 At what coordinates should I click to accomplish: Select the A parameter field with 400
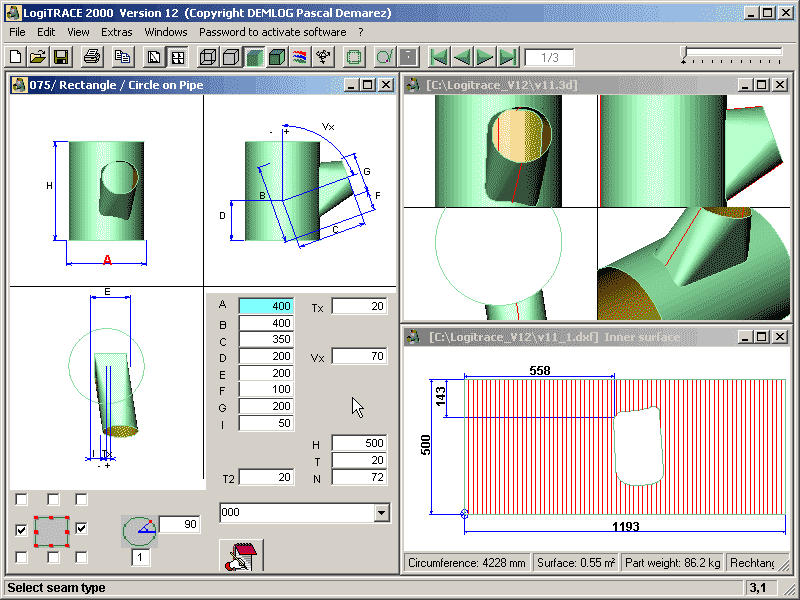click(266, 306)
